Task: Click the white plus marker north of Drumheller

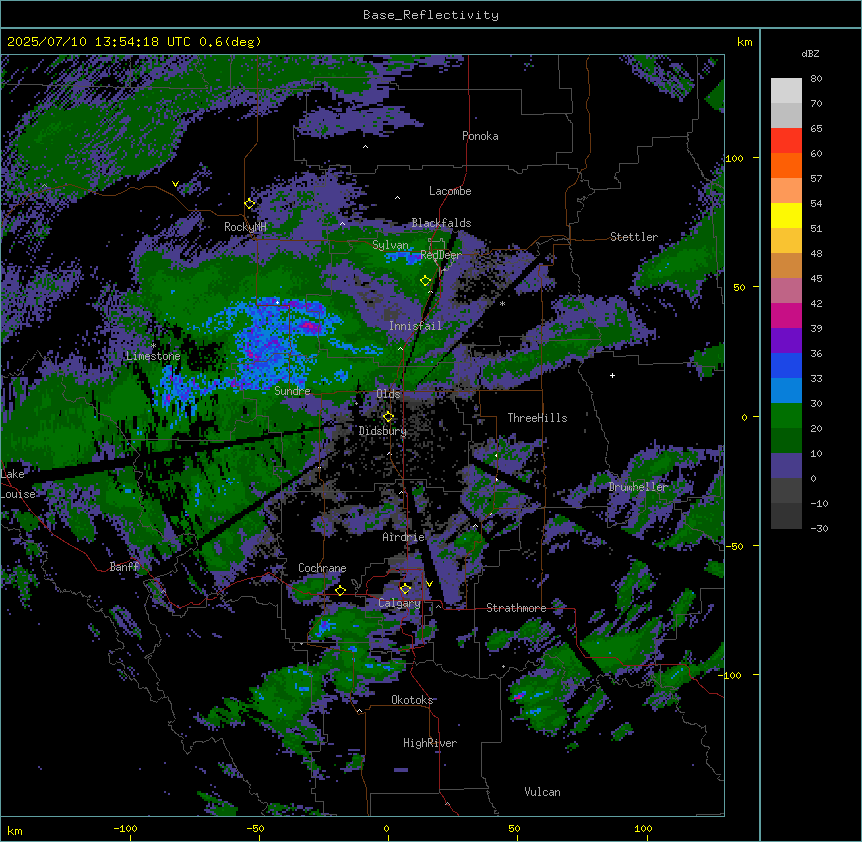Action: coord(612,375)
